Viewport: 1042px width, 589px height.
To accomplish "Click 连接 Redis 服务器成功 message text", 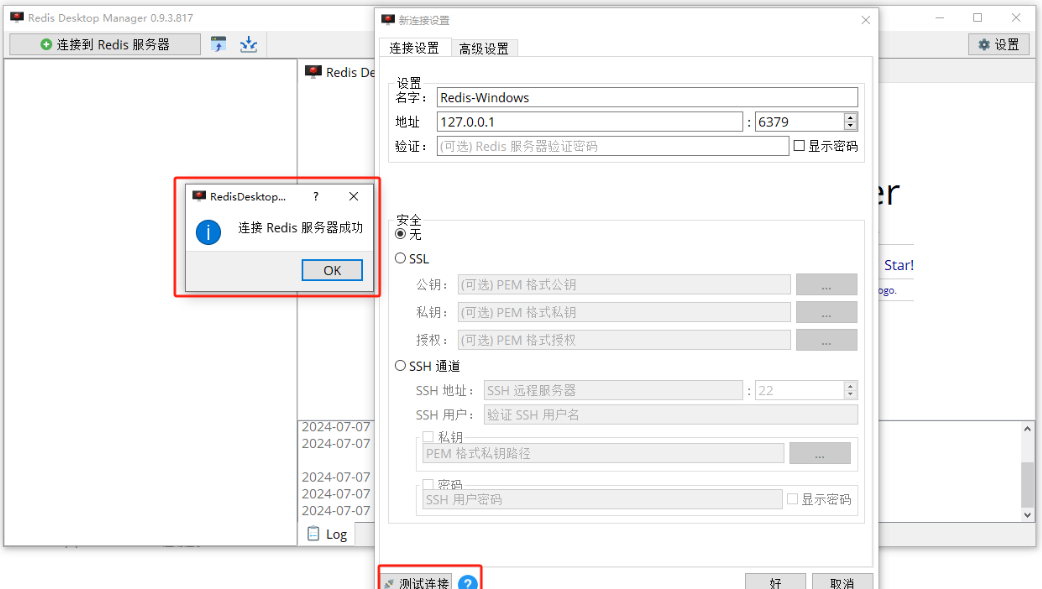I will tap(300, 227).
